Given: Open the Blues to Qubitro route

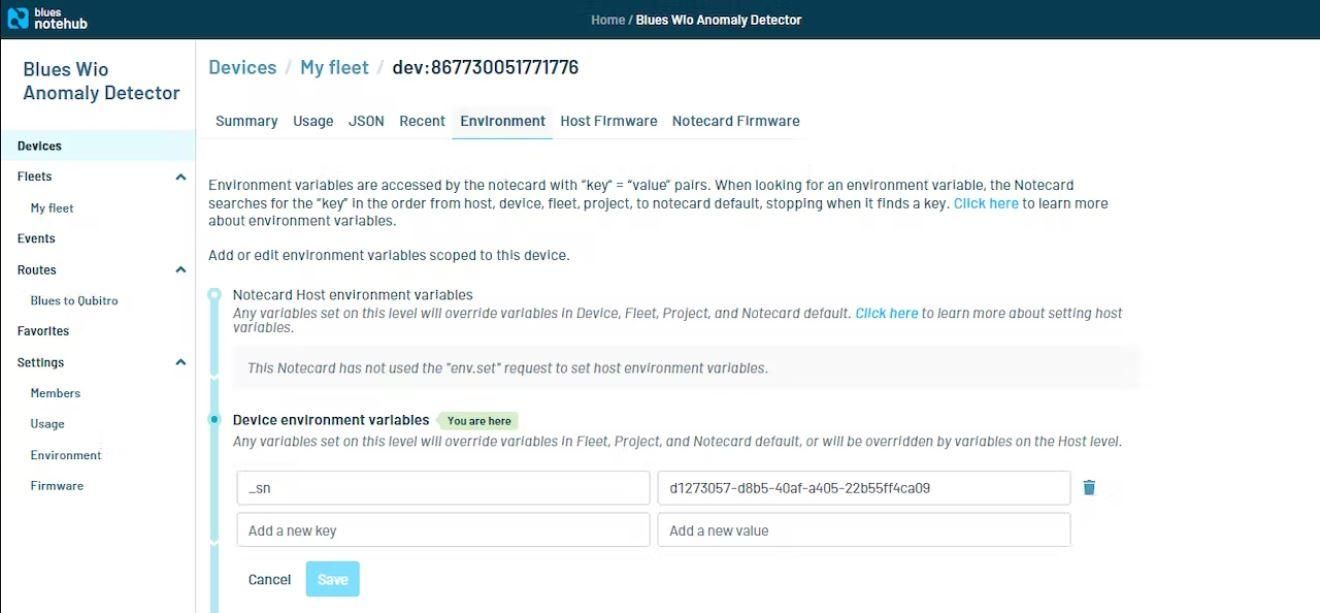Looking at the screenshot, I should pos(75,300).
